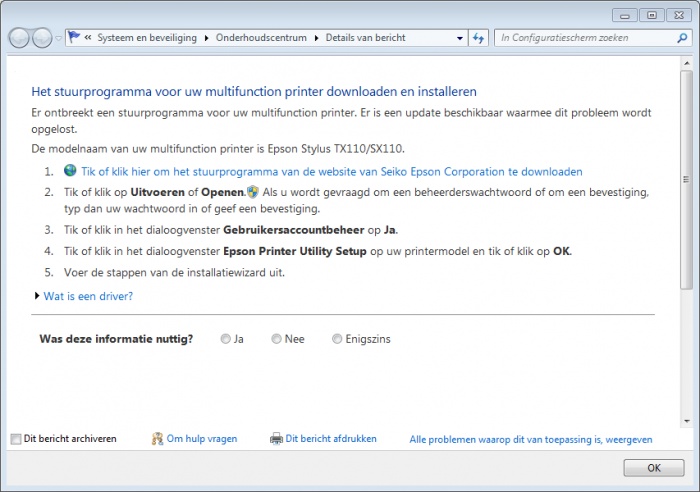The height and width of the screenshot is (492, 700).
Task: Click the shield icon after Openen
Action: tap(253, 192)
